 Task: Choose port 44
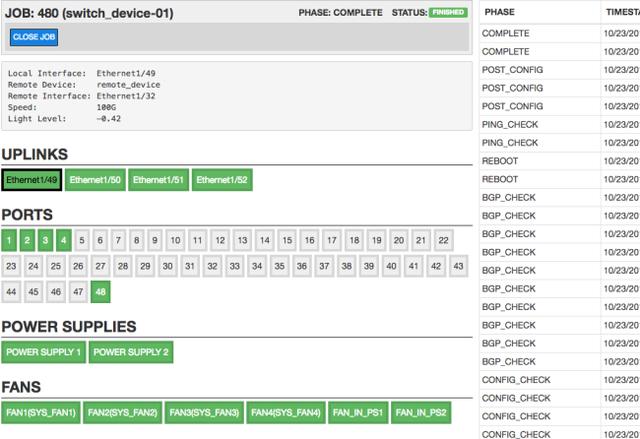pos(11,292)
